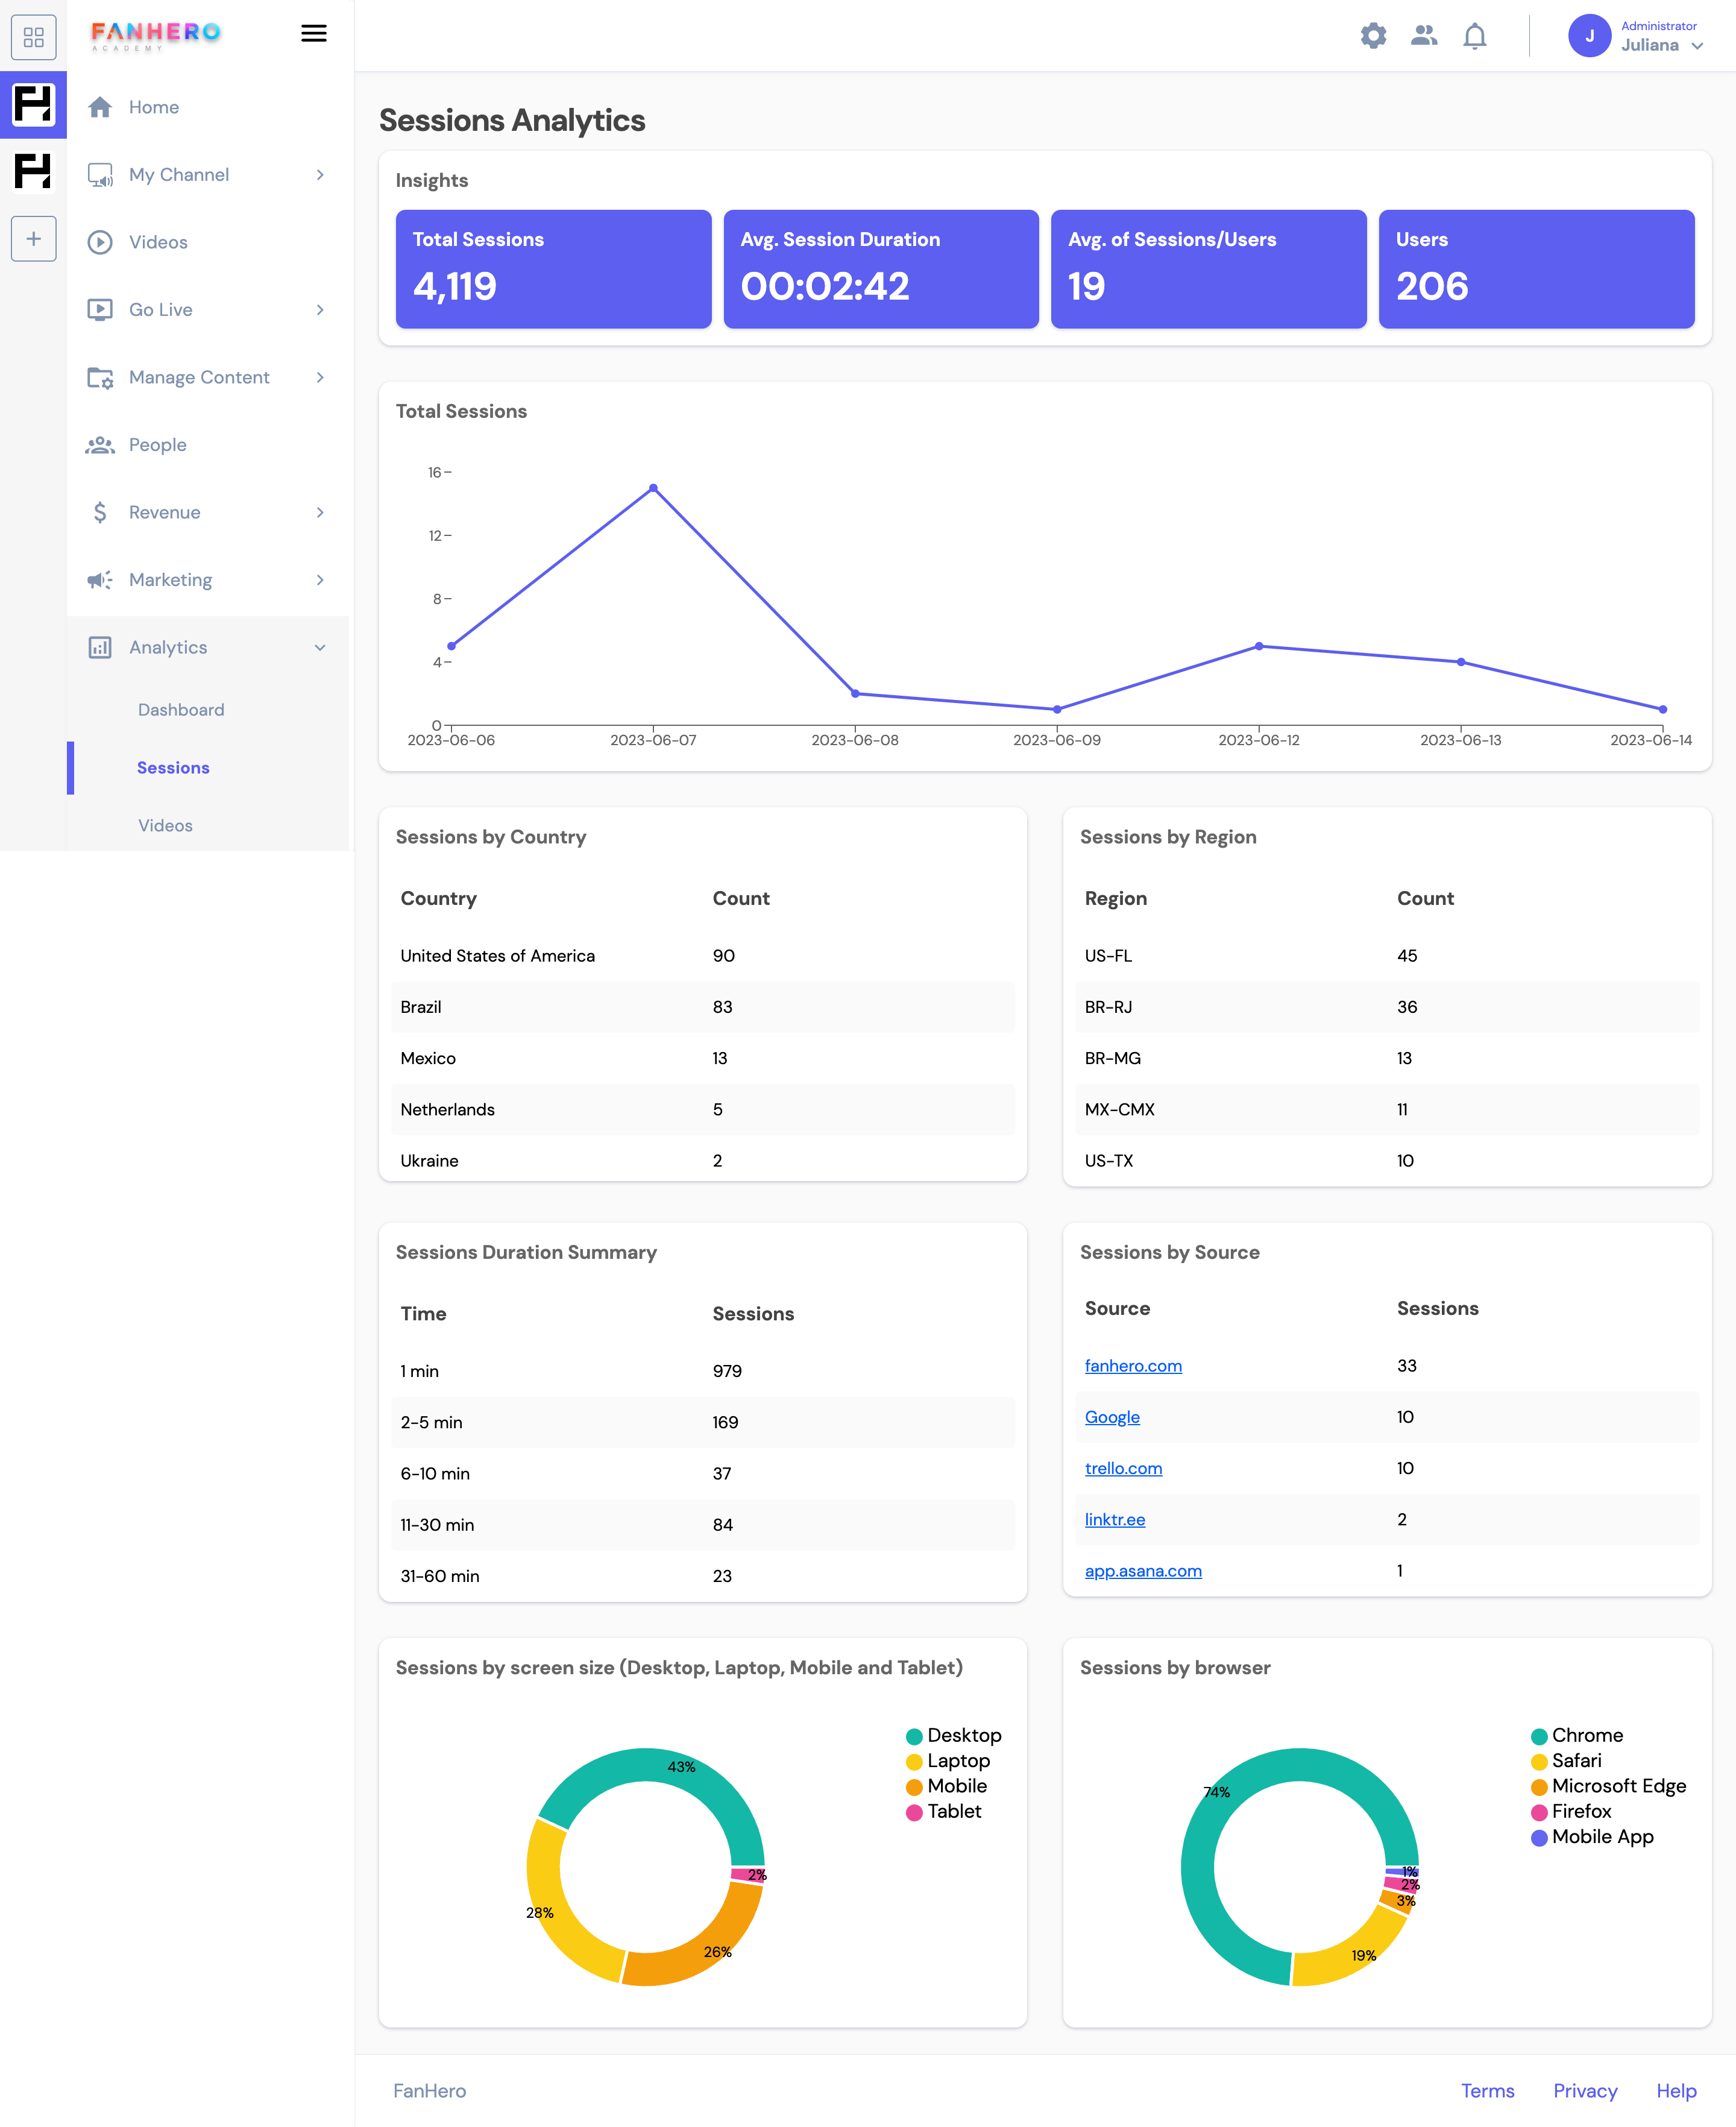
Task: Click the Home house icon
Action: click(x=100, y=107)
